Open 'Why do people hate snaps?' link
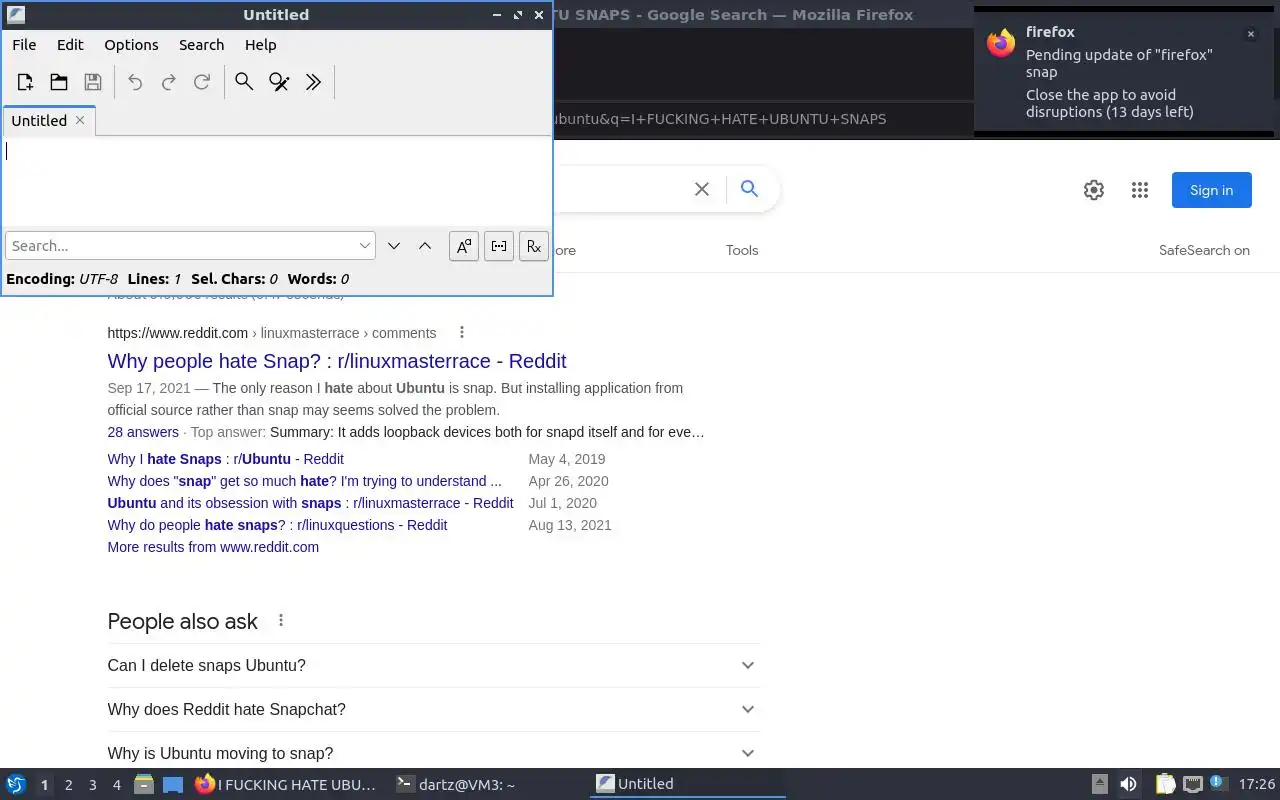This screenshot has height=800, width=1280. [277, 525]
